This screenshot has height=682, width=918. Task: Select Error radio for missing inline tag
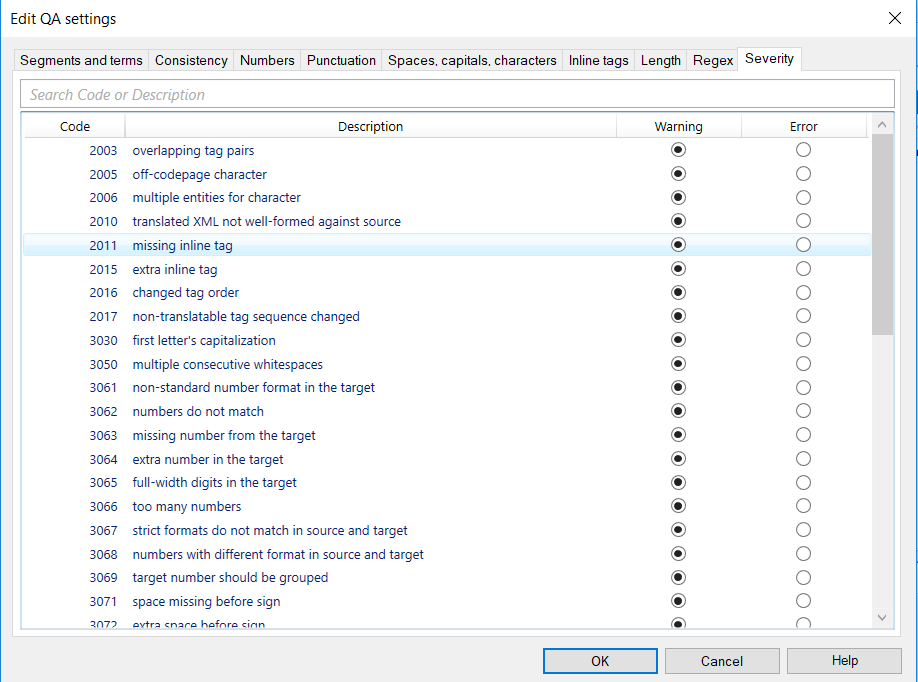[803, 245]
